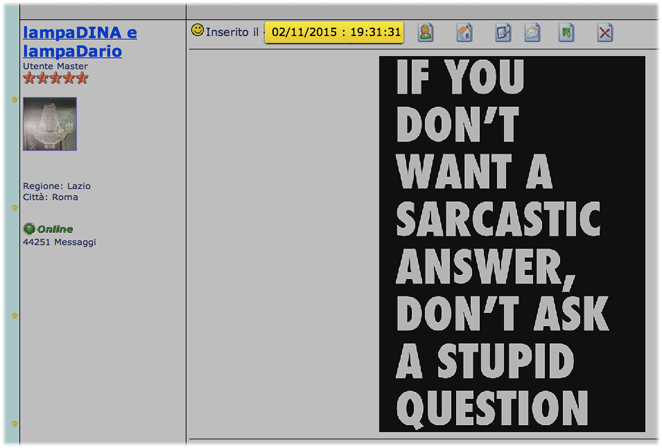662x448 pixels.
Task: Click the Inserito il label
Action: [x=232, y=32]
